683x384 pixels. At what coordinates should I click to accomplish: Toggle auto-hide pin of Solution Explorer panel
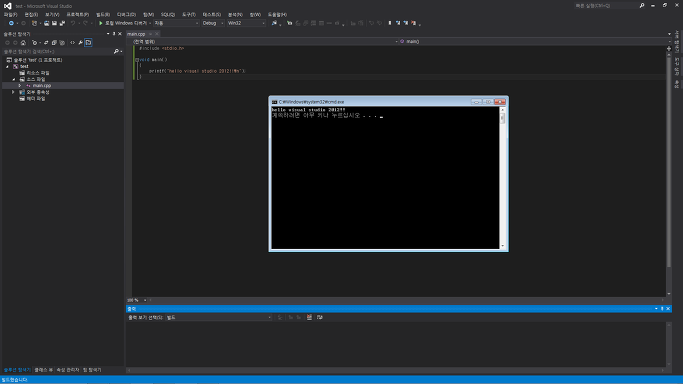pyautogui.click(x=114, y=34)
